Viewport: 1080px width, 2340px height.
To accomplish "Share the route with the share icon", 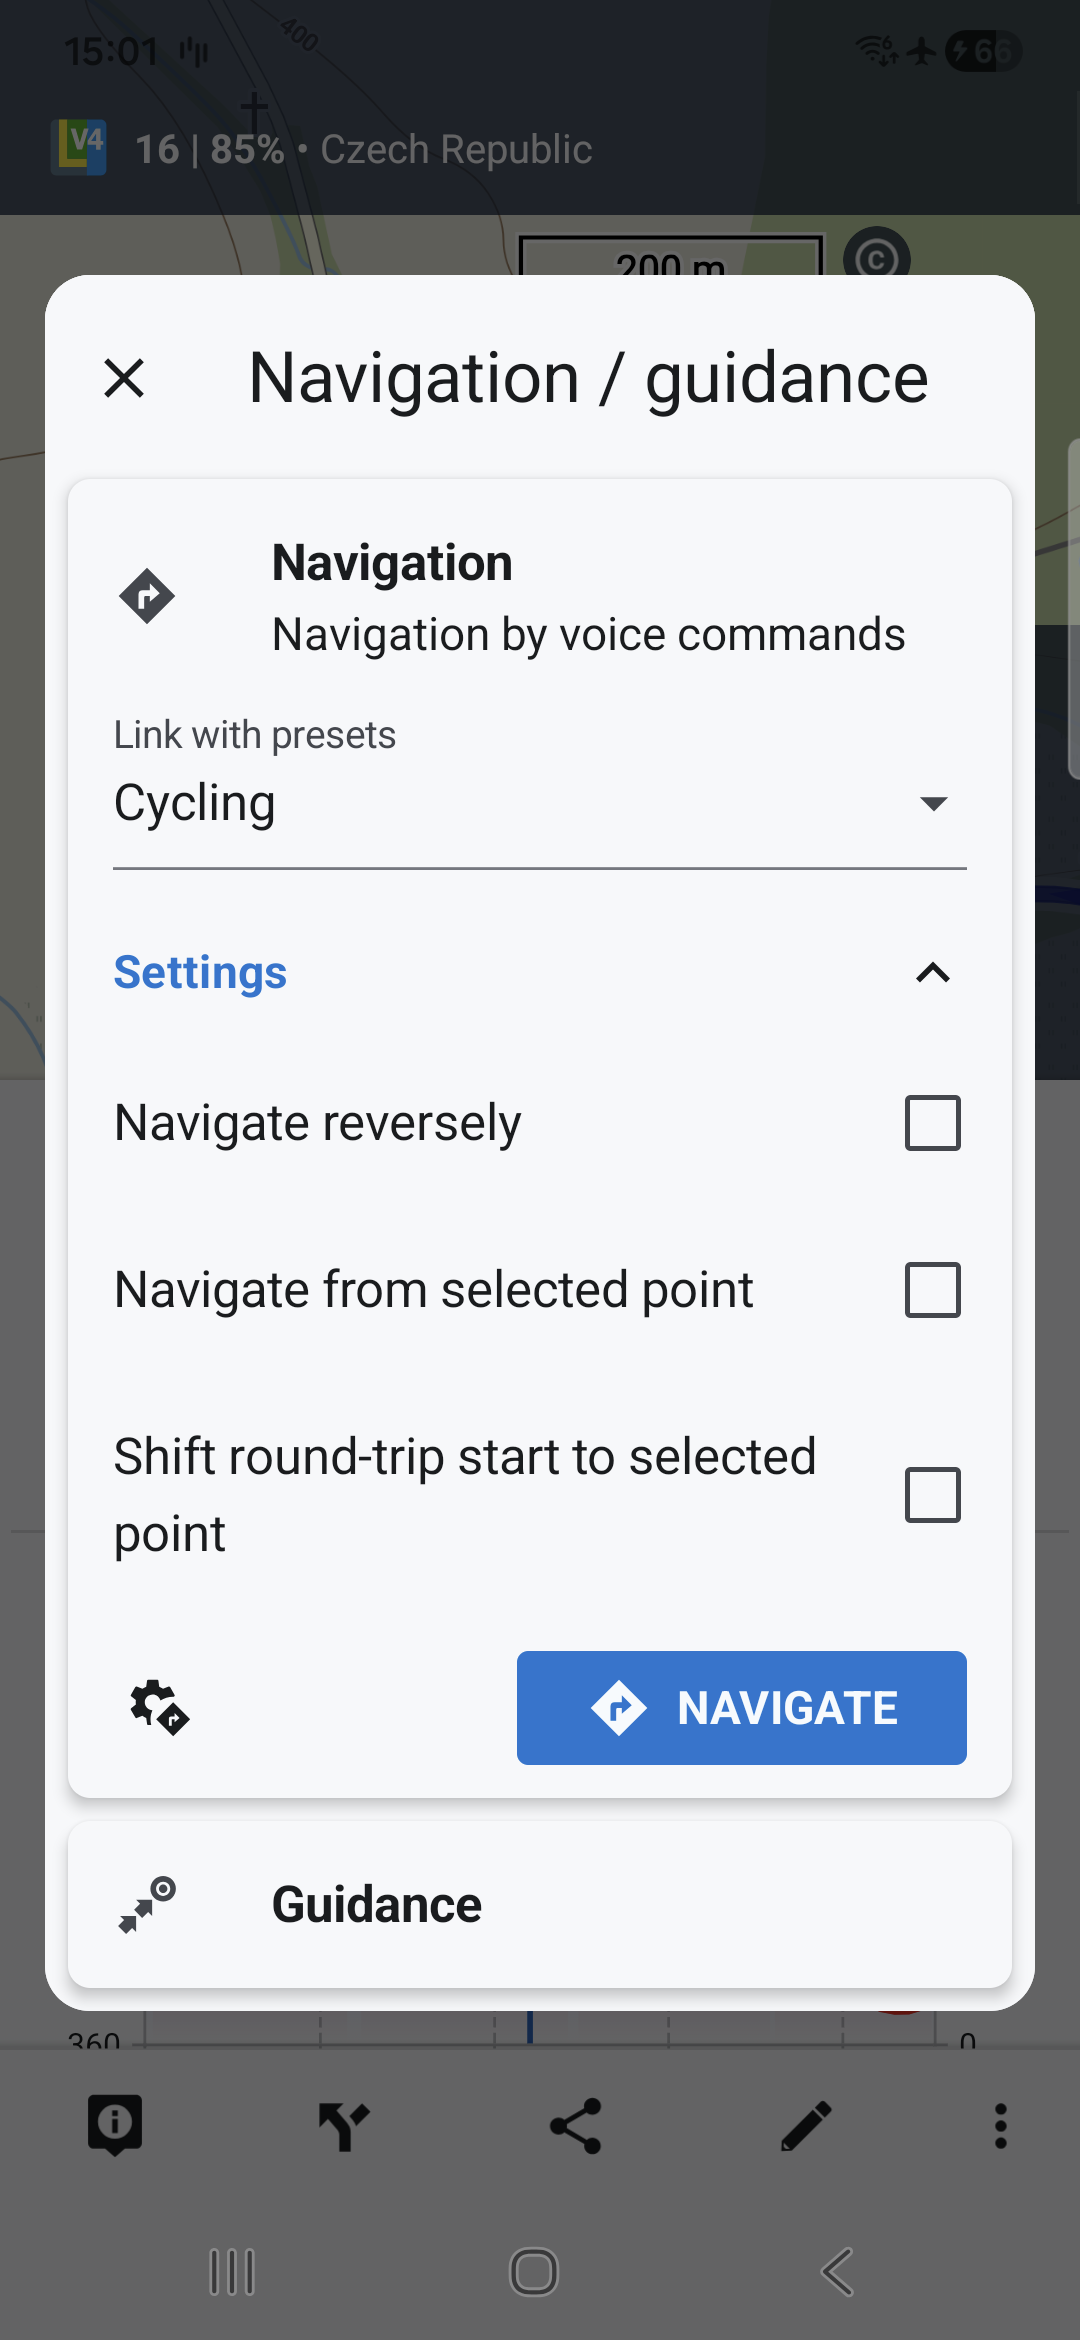I will 576,2125.
